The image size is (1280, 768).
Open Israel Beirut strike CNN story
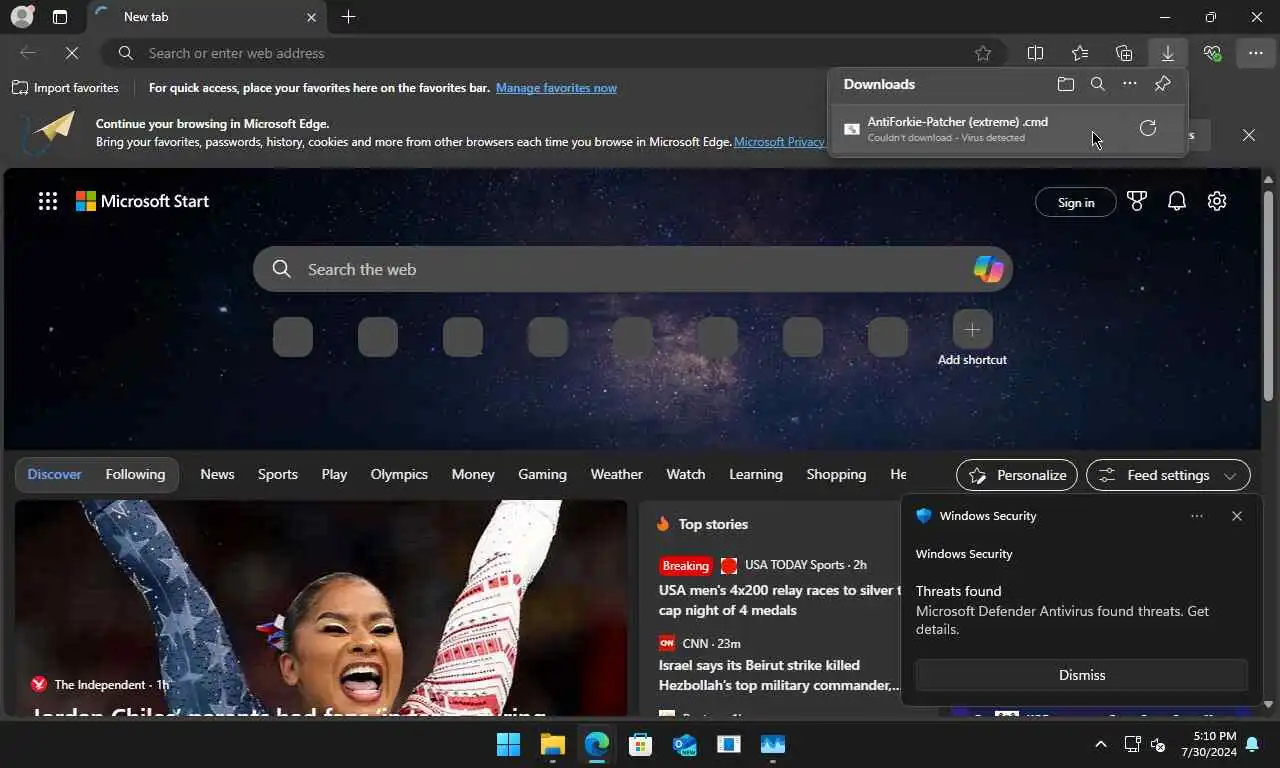pos(779,675)
